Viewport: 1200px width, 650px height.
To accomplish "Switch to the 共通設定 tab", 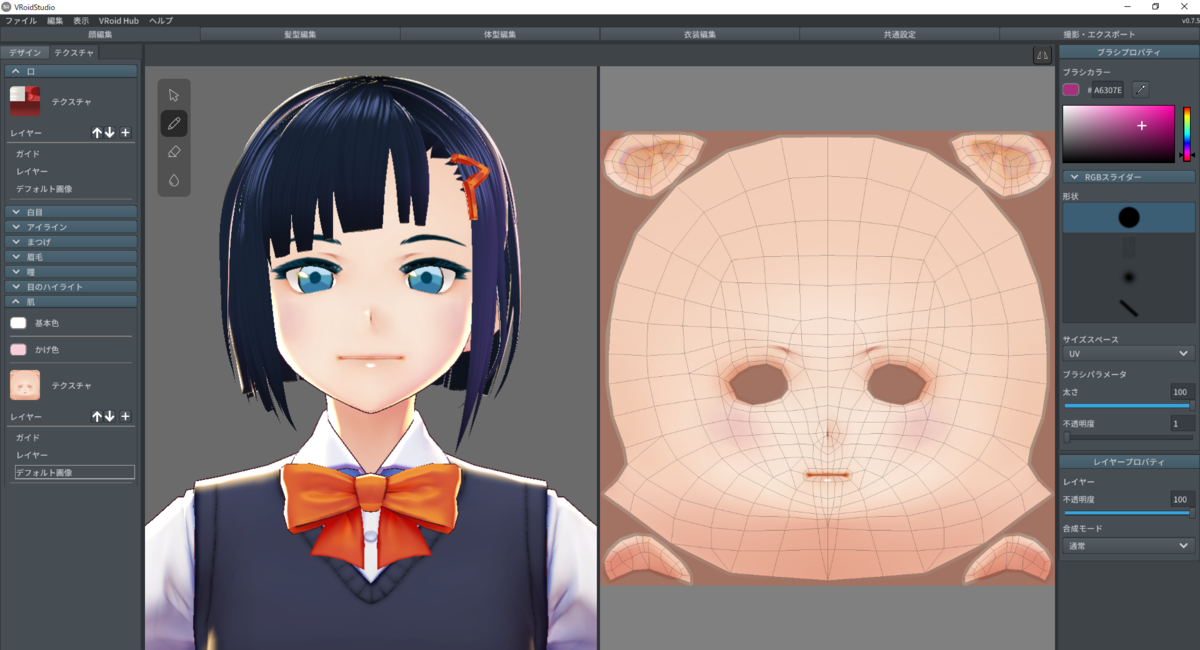I will [x=900, y=34].
